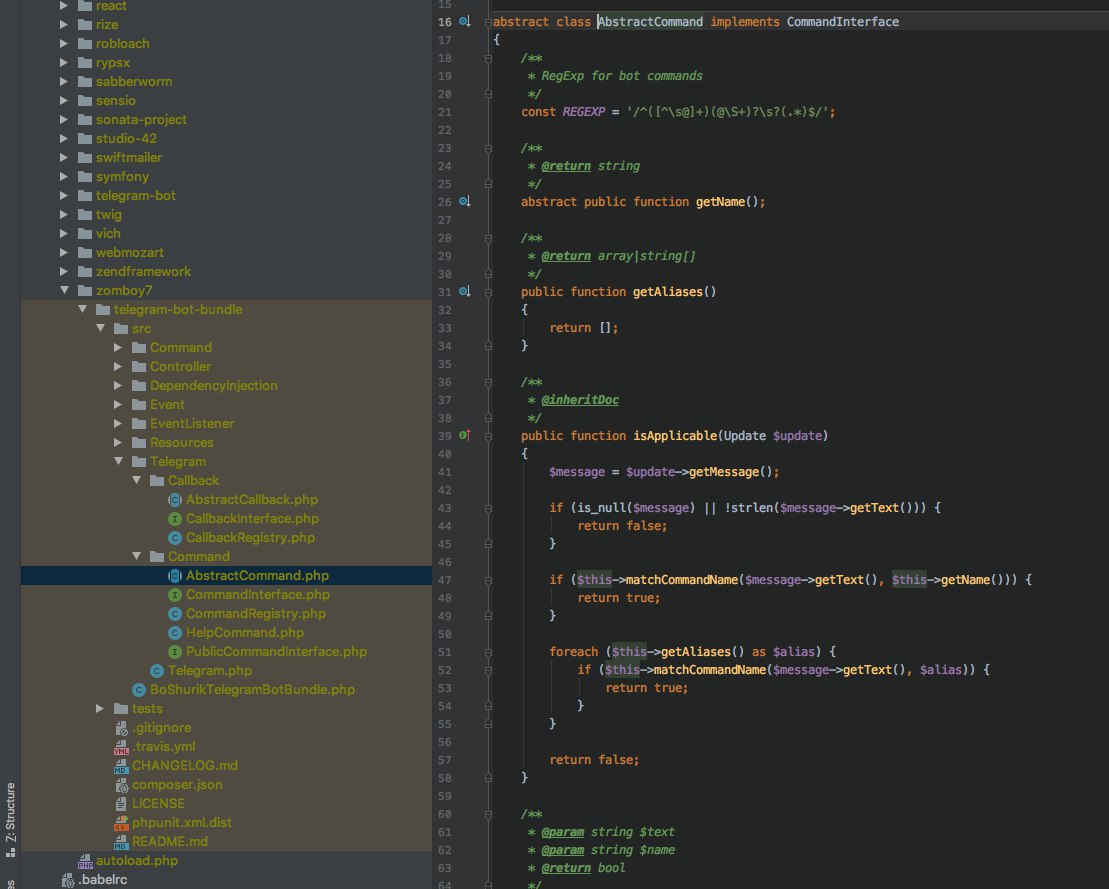Image resolution: width=1109 pixels, height=889 pixels.
Task: Click the LICENSE file icon
Action: point(121,804)
